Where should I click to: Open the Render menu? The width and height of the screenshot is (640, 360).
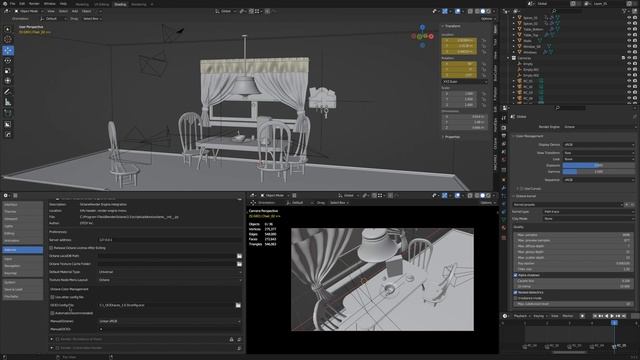[34, 4]
